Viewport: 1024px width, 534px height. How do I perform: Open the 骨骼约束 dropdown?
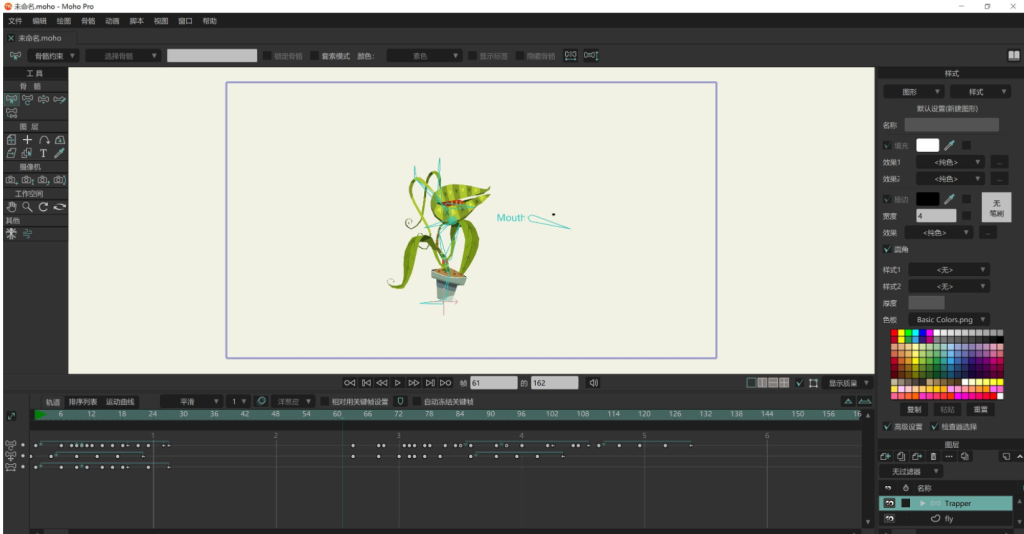tap(54, 56)
